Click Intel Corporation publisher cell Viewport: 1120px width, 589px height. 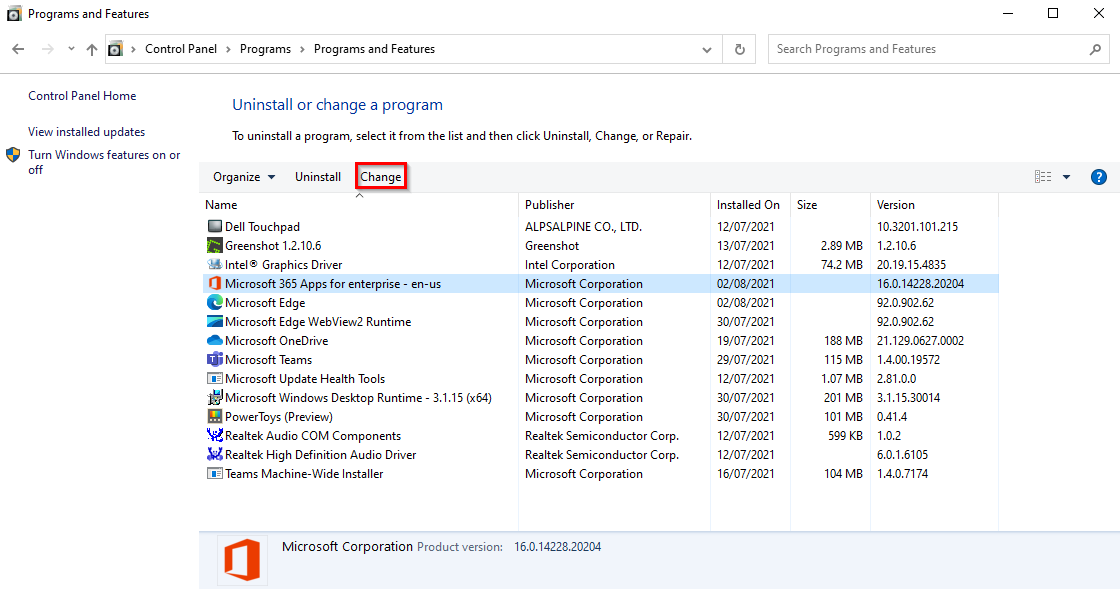click(570, 265)
